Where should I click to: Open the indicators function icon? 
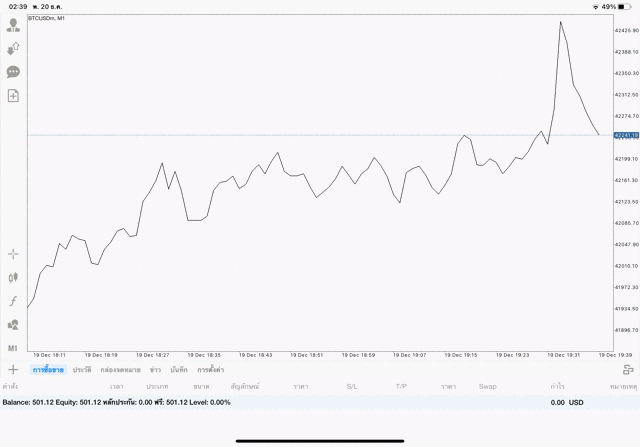[x=14, y=300]
